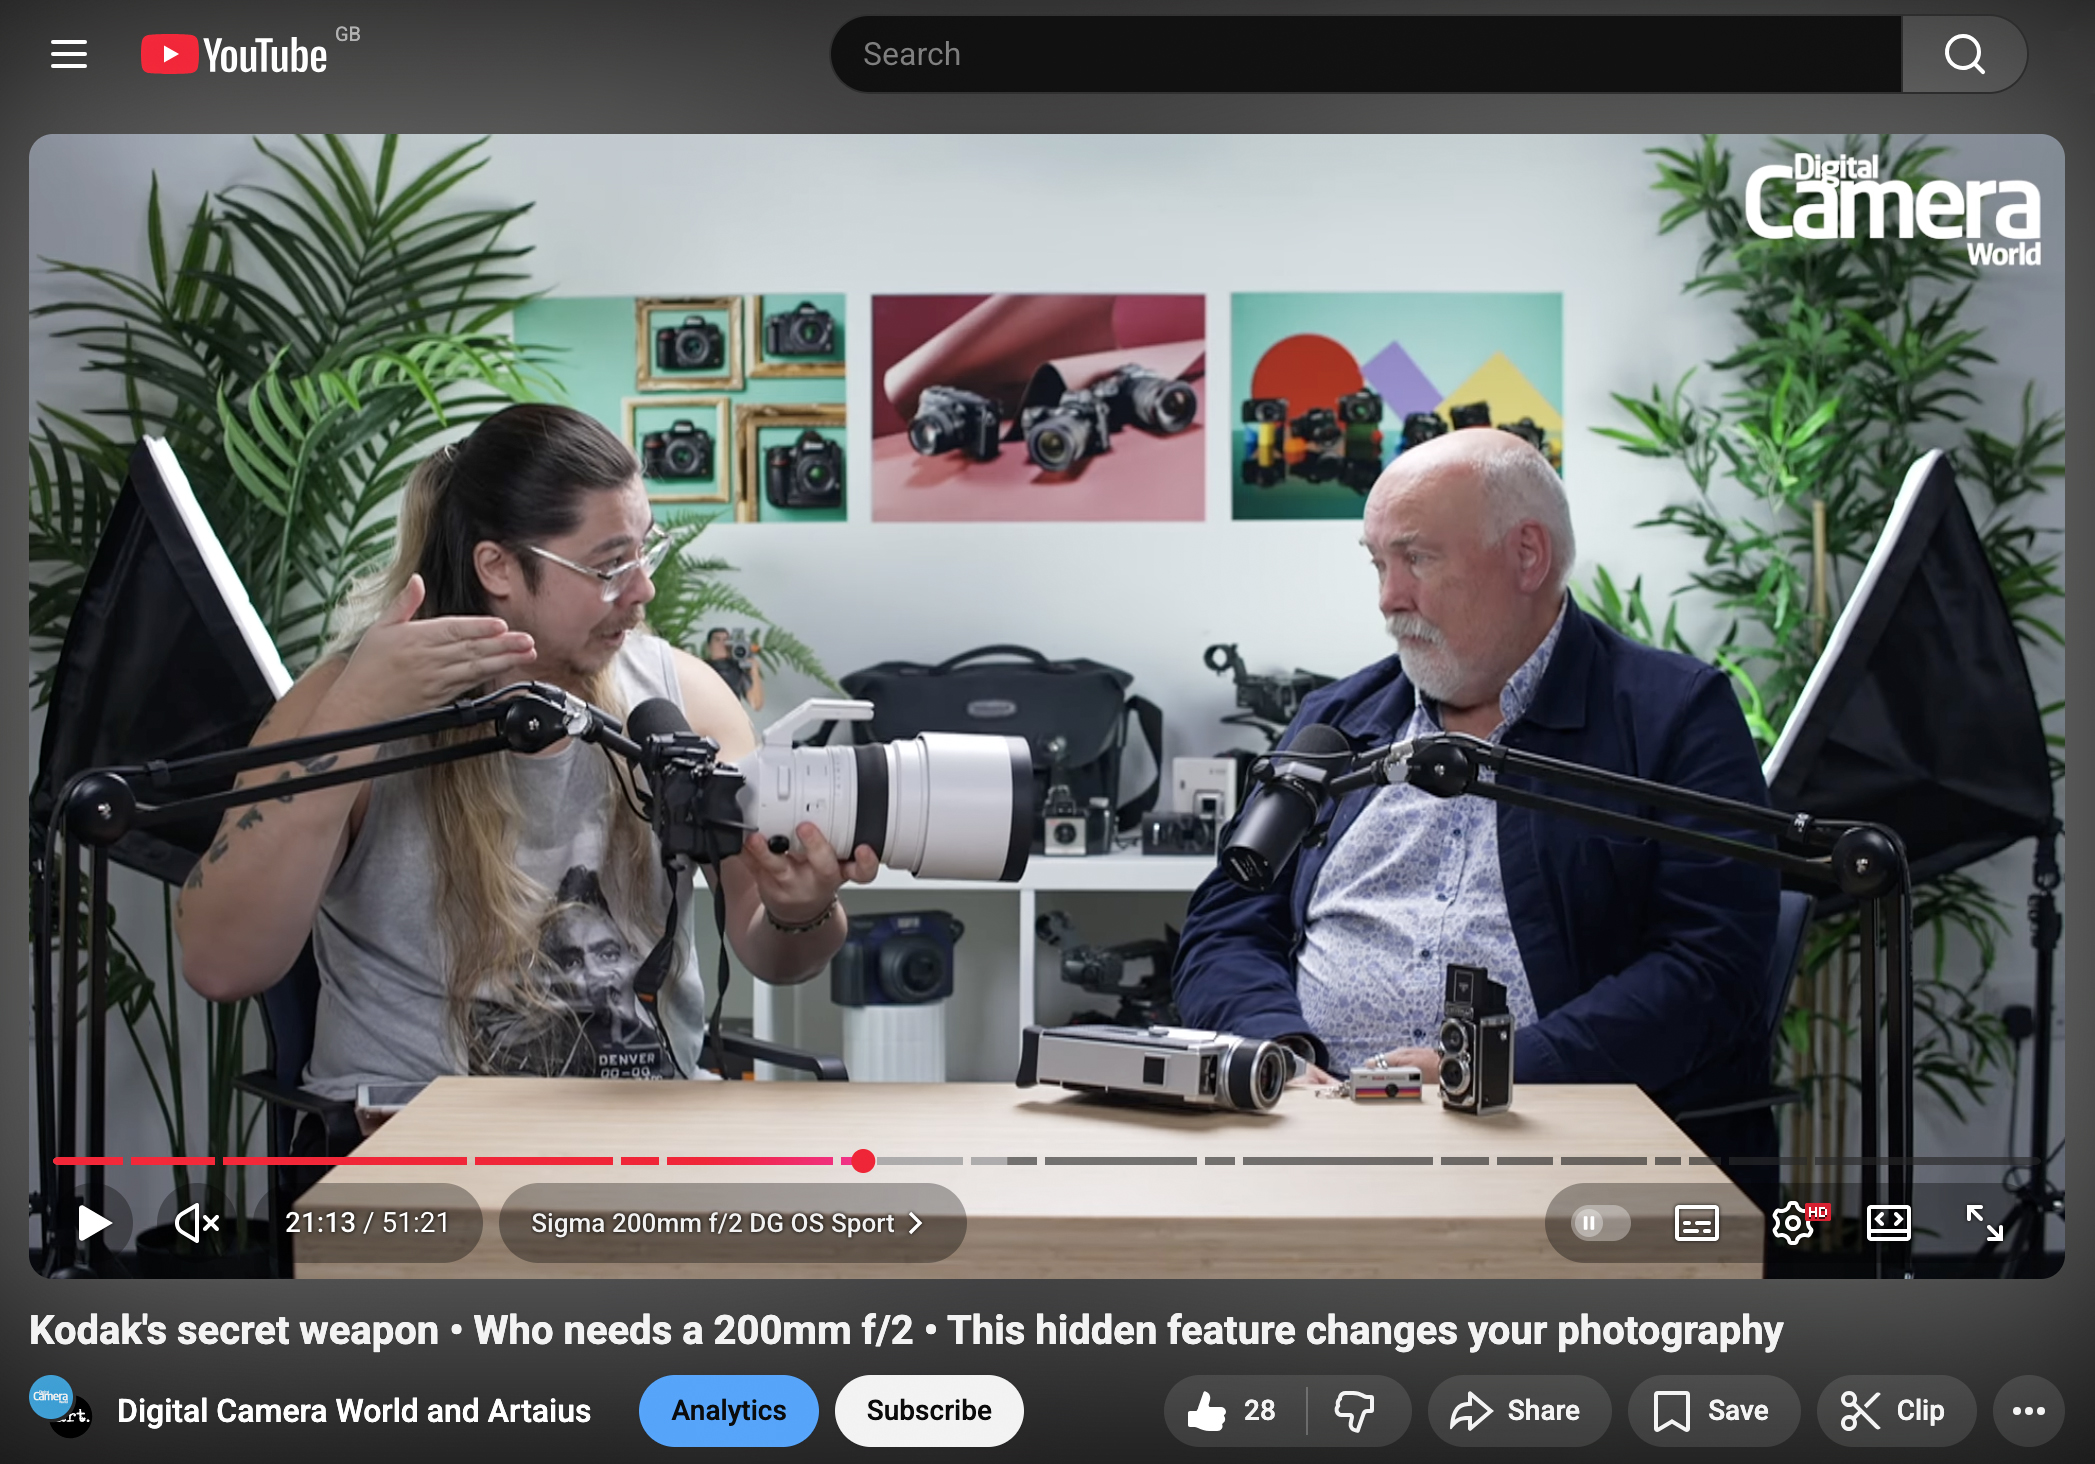Viewport: 2095px width, 1464px height.
Task: Start a search with the magnifier icon
Action: [1963, 54]
